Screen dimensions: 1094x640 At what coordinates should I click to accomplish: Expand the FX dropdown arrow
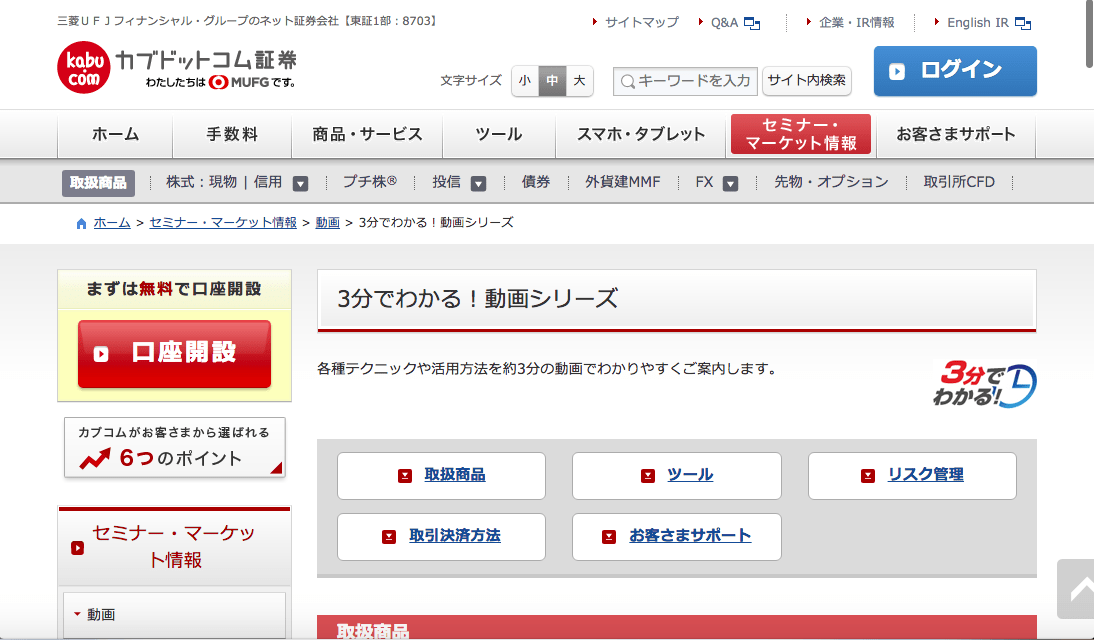pyautogui.click(x=730, y=183)
